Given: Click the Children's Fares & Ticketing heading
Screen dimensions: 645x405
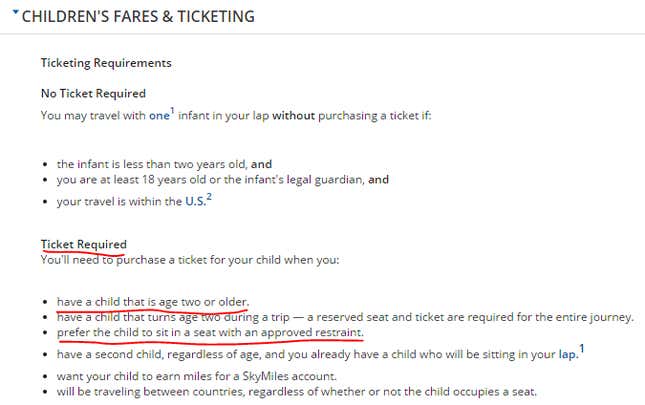Looking at the screenshot, I should [x=138, y=16].
